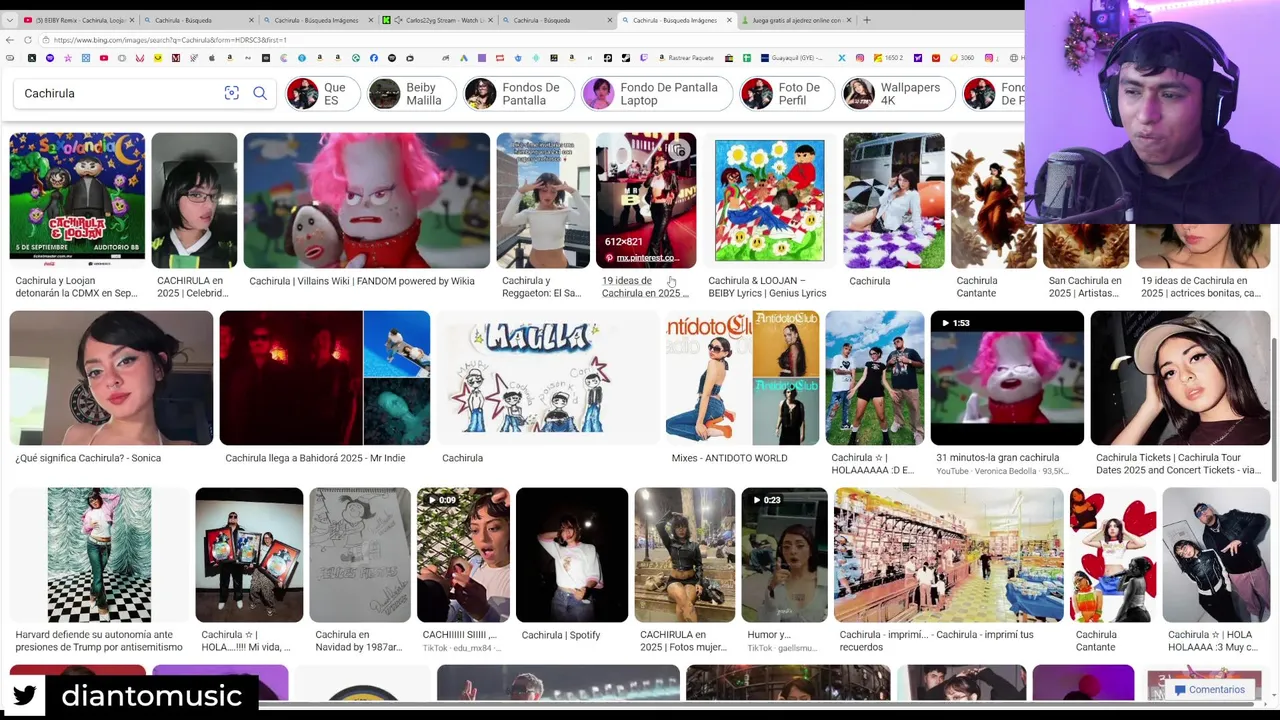Open 'Cachirula en Navidad by 1987ar' sketch
Viewport: 1280px width, 720px height.
pos(360,555)
